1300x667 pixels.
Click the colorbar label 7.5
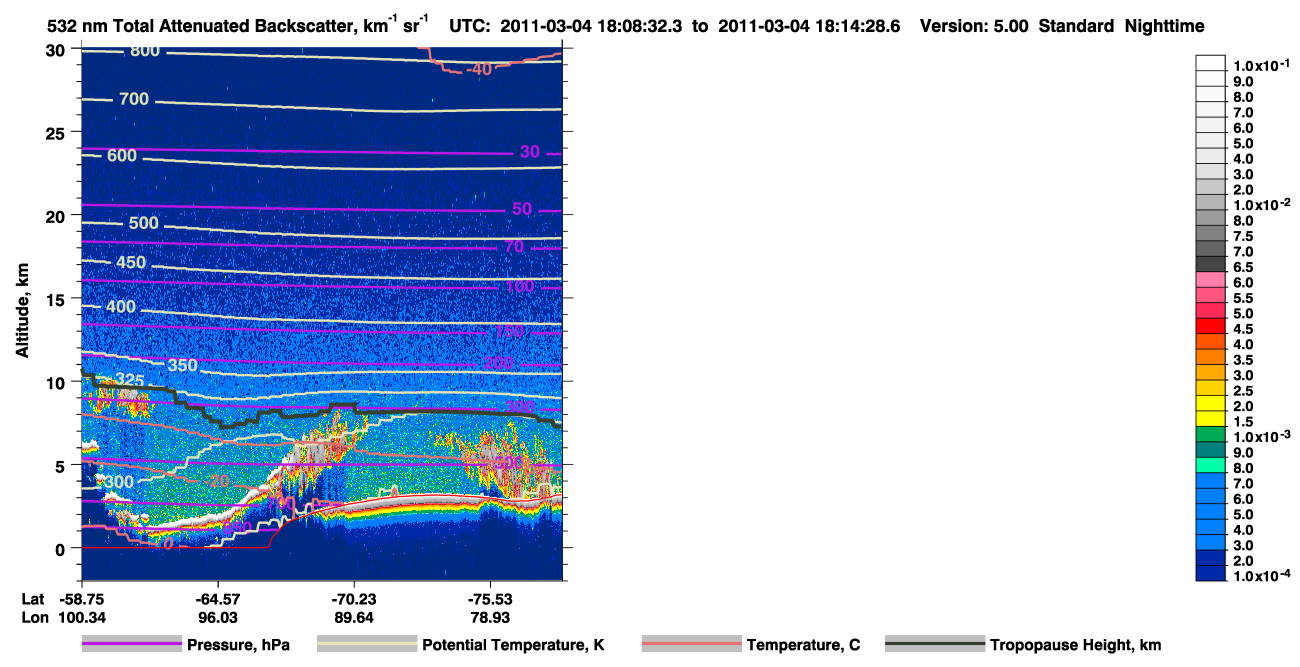1243,236
